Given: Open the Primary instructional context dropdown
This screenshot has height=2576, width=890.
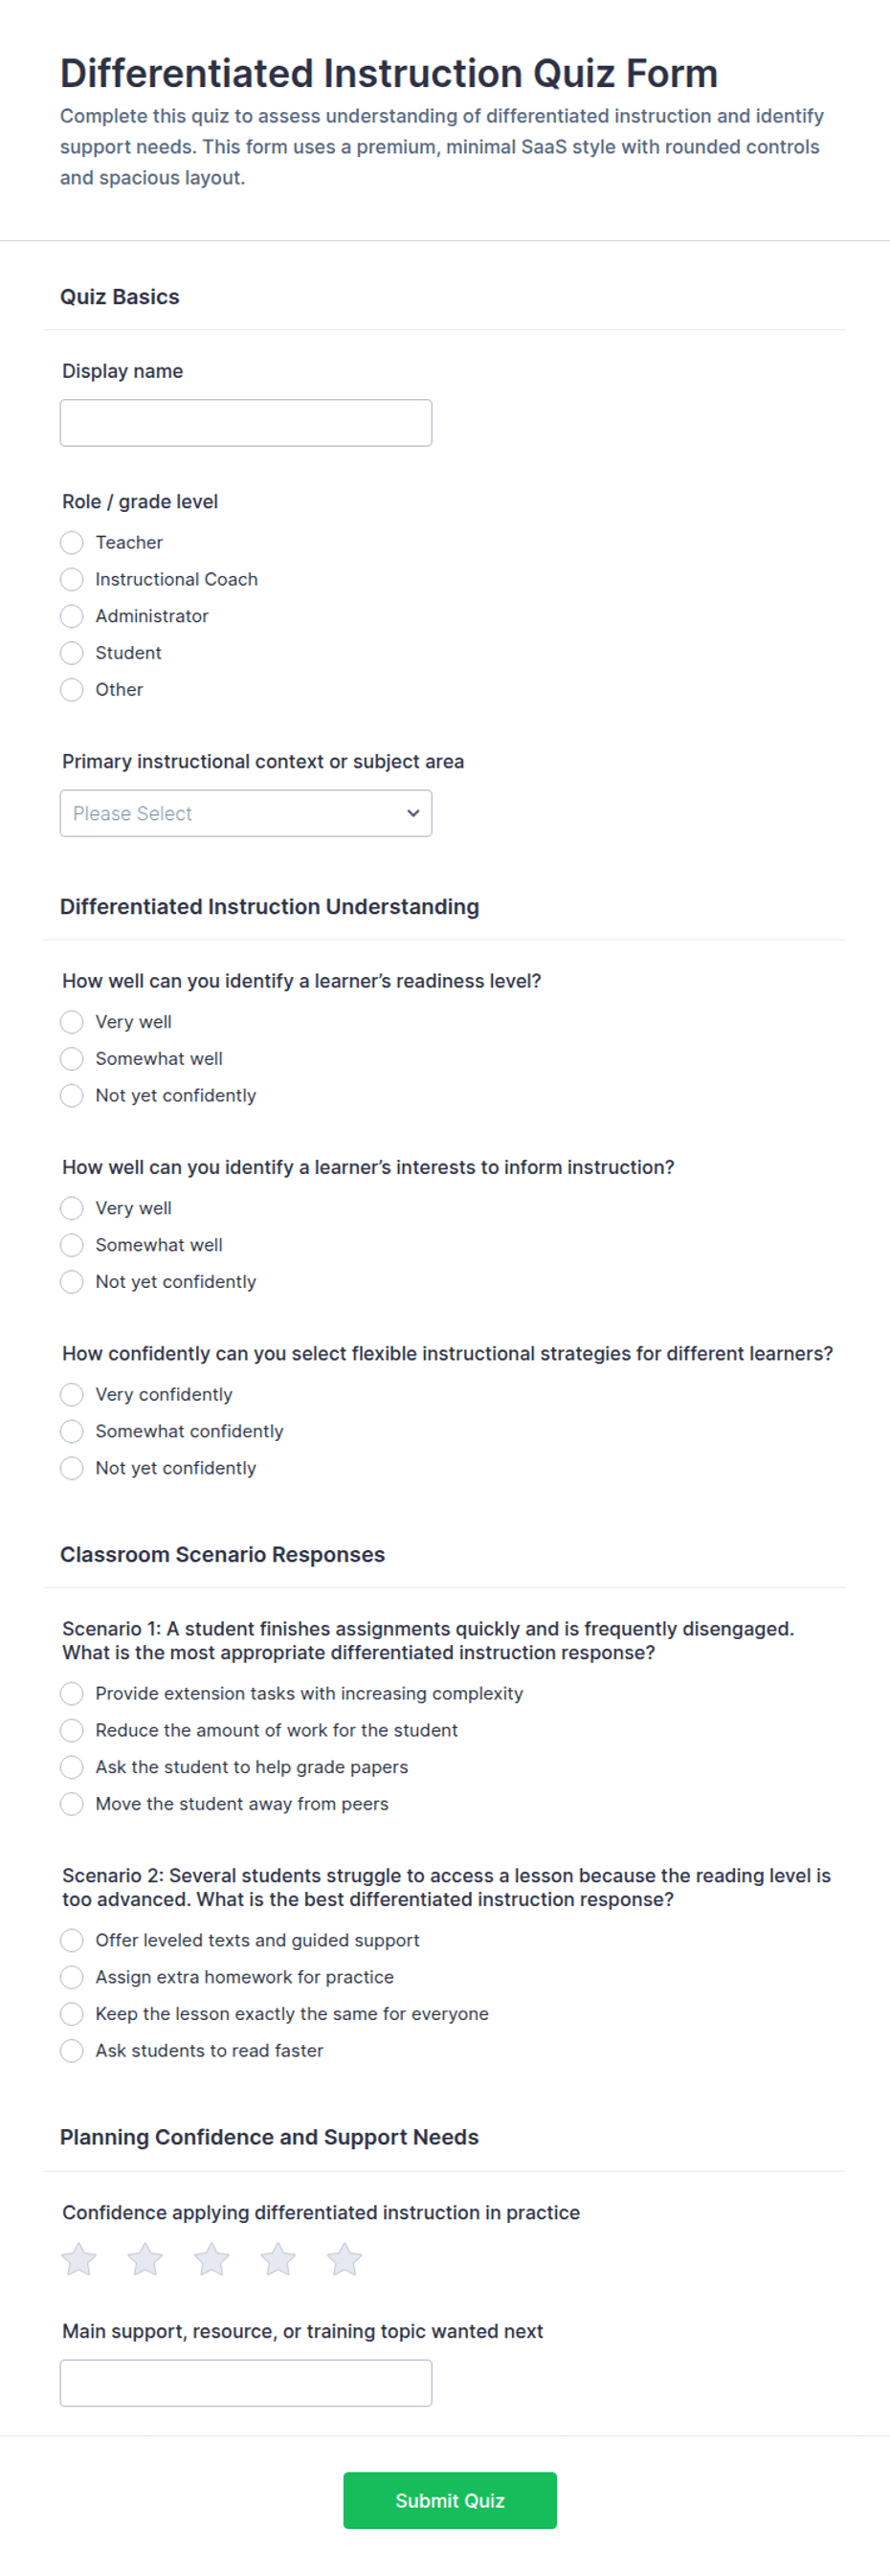Looking at the screenshot, I should [x=246, y=813].
